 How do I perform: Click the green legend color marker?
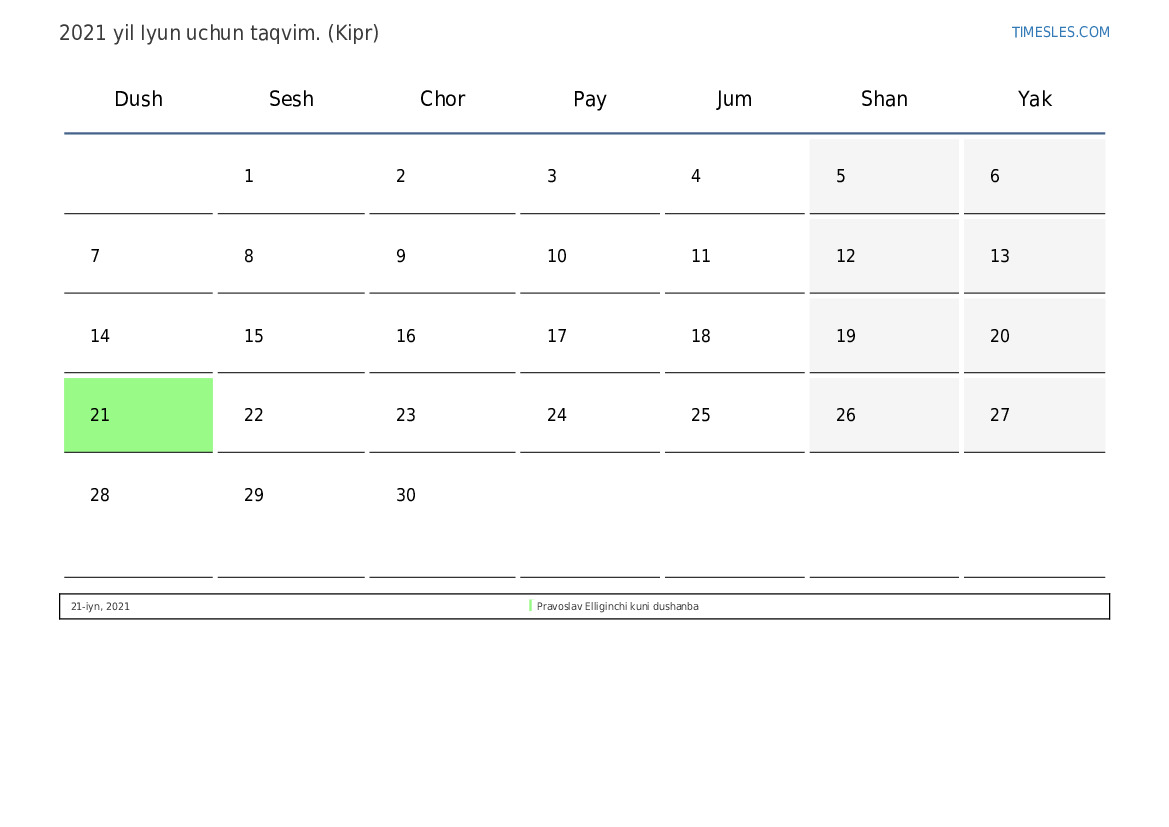click(x=530, y=606)
